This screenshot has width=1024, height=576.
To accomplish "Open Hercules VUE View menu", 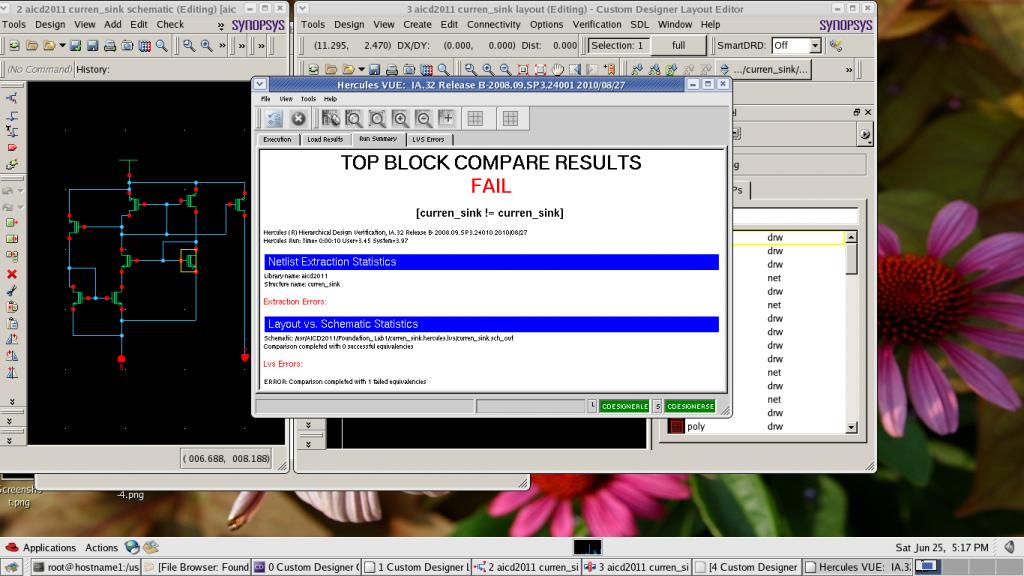I will (286, 99).
